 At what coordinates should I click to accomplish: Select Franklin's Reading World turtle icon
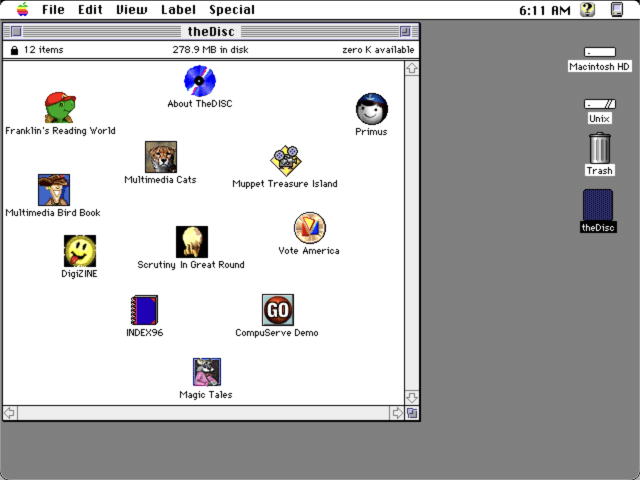point(60,107)
